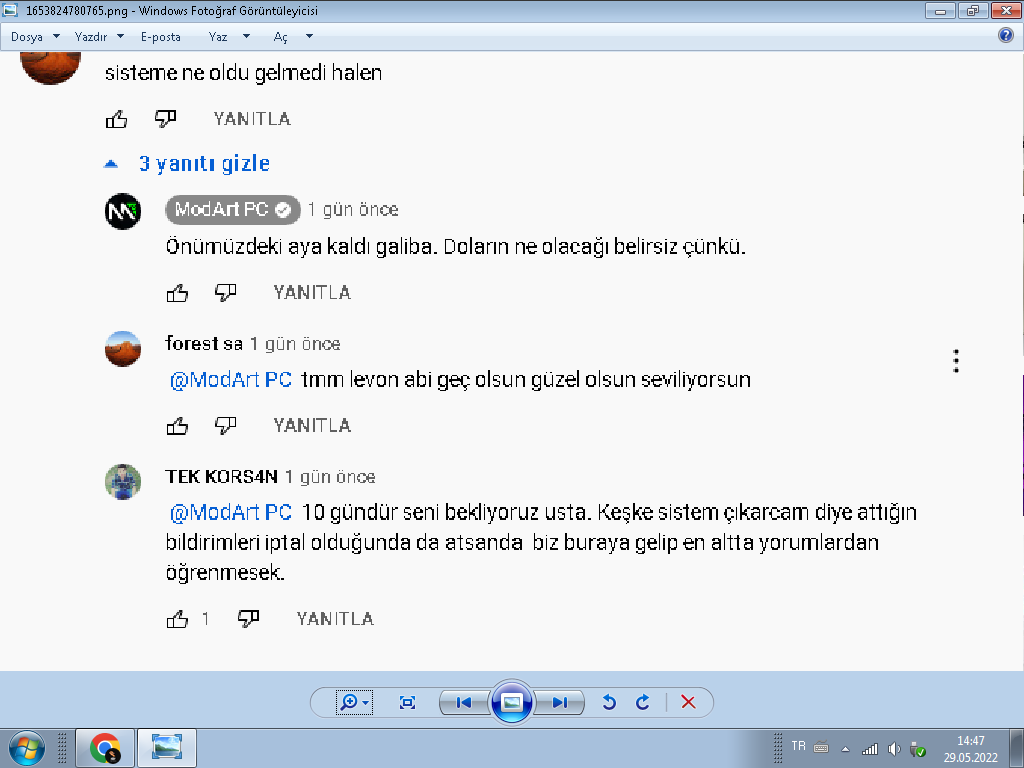Open Chrome from the taskbar
1024x768 pixels.
pos(105,748)
